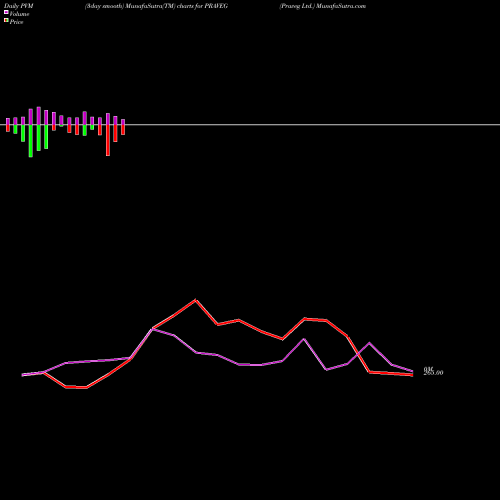Click the tallest red bar below the baseline
500x500 pixels.
tap(108, 140)
